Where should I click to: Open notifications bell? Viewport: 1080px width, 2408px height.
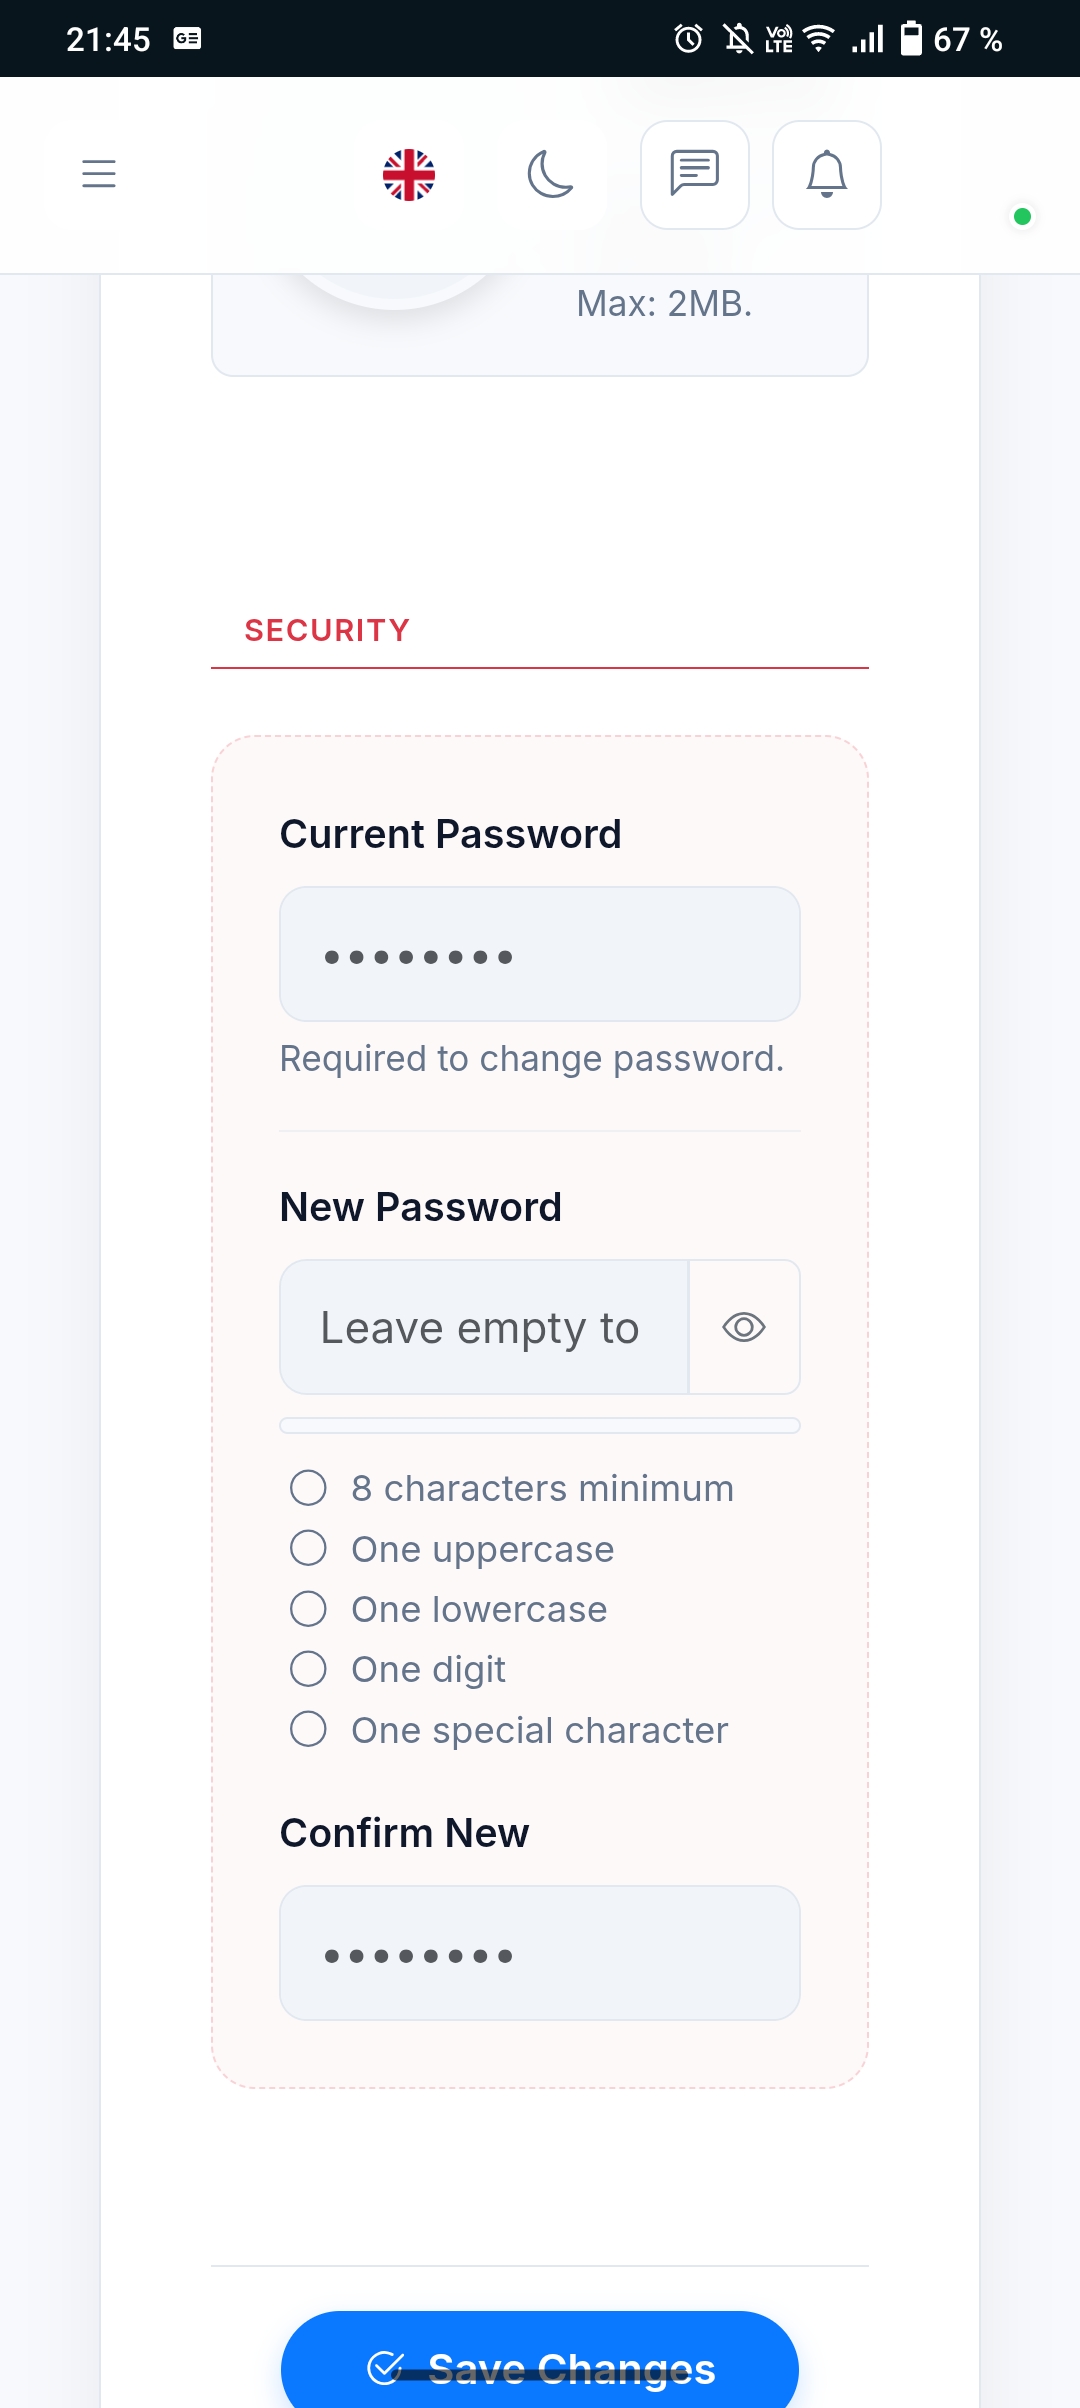pos(827,175)
